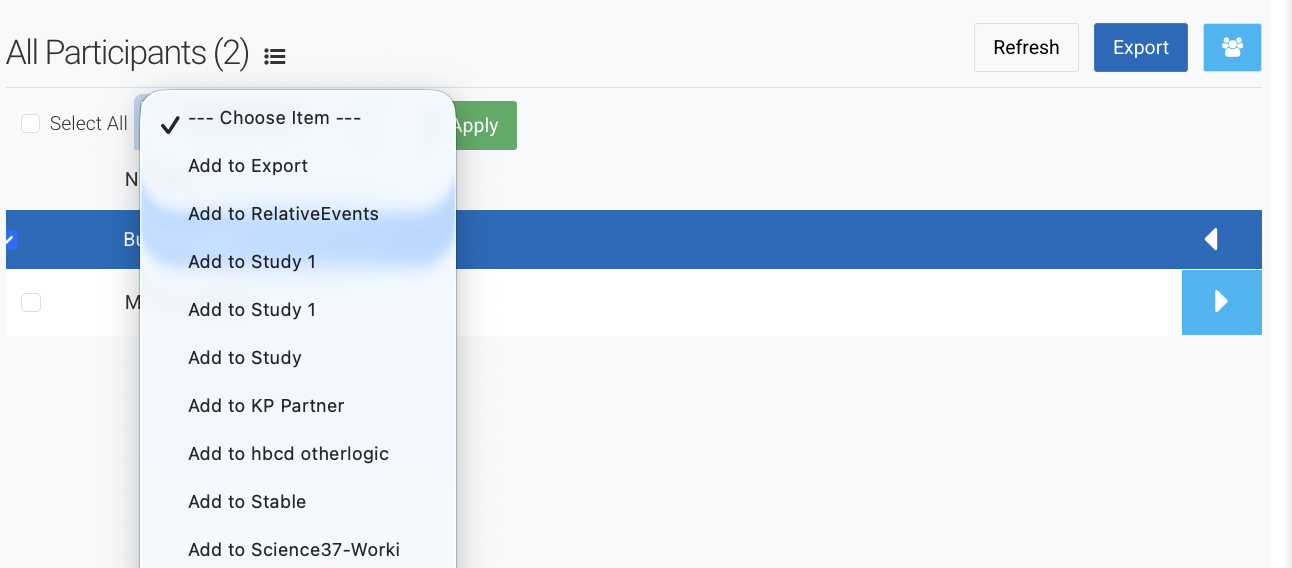Choose 'Add to hbcd otherlogic' item
Image resolution: width=1292 pixels, height=568 pixels.
pyautogui.click(x=288, y=454)
